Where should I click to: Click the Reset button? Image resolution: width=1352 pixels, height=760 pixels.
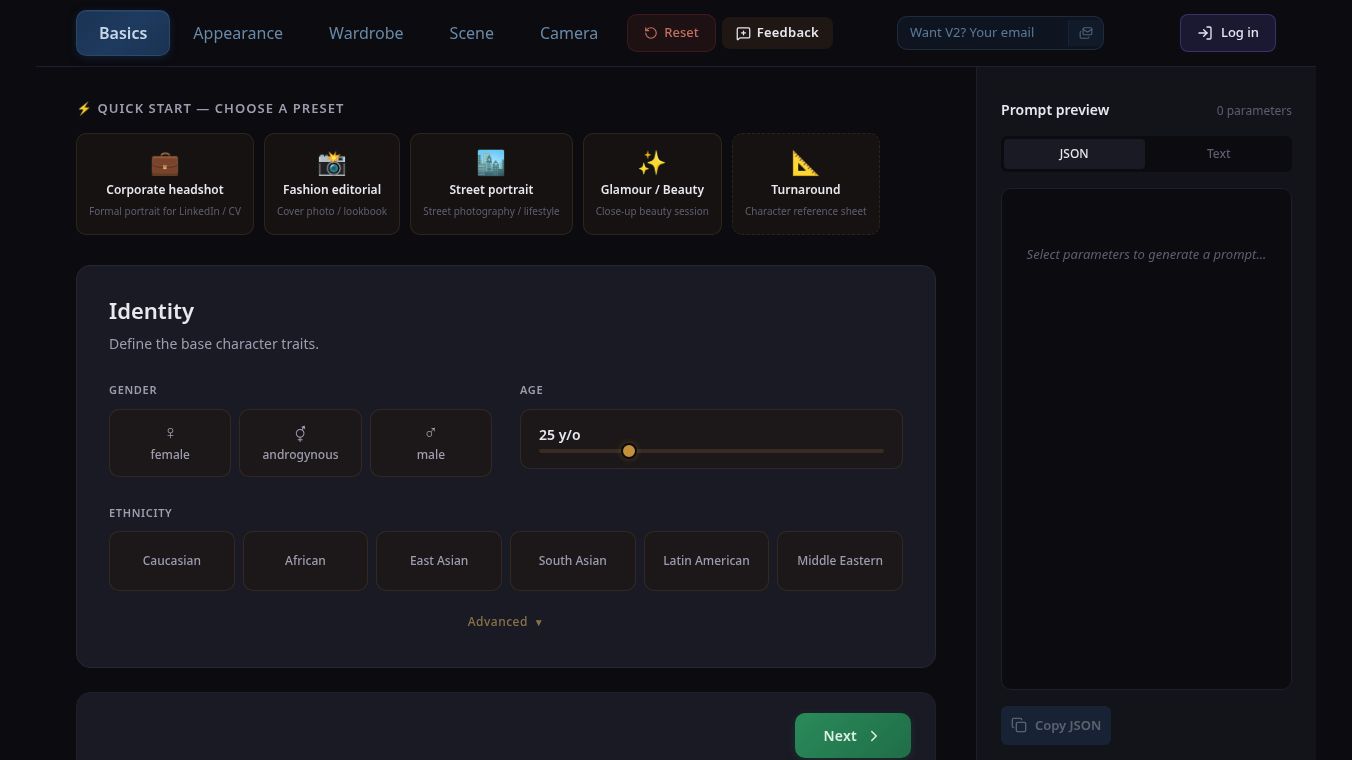coord(671,33)
